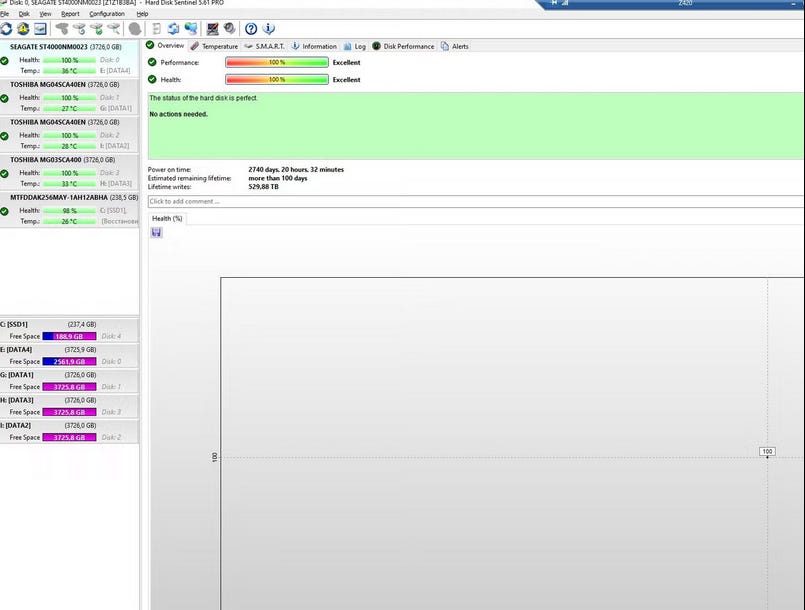
Task: Open the Report menu
Action: pyautogui.click(x=70, y=14)
